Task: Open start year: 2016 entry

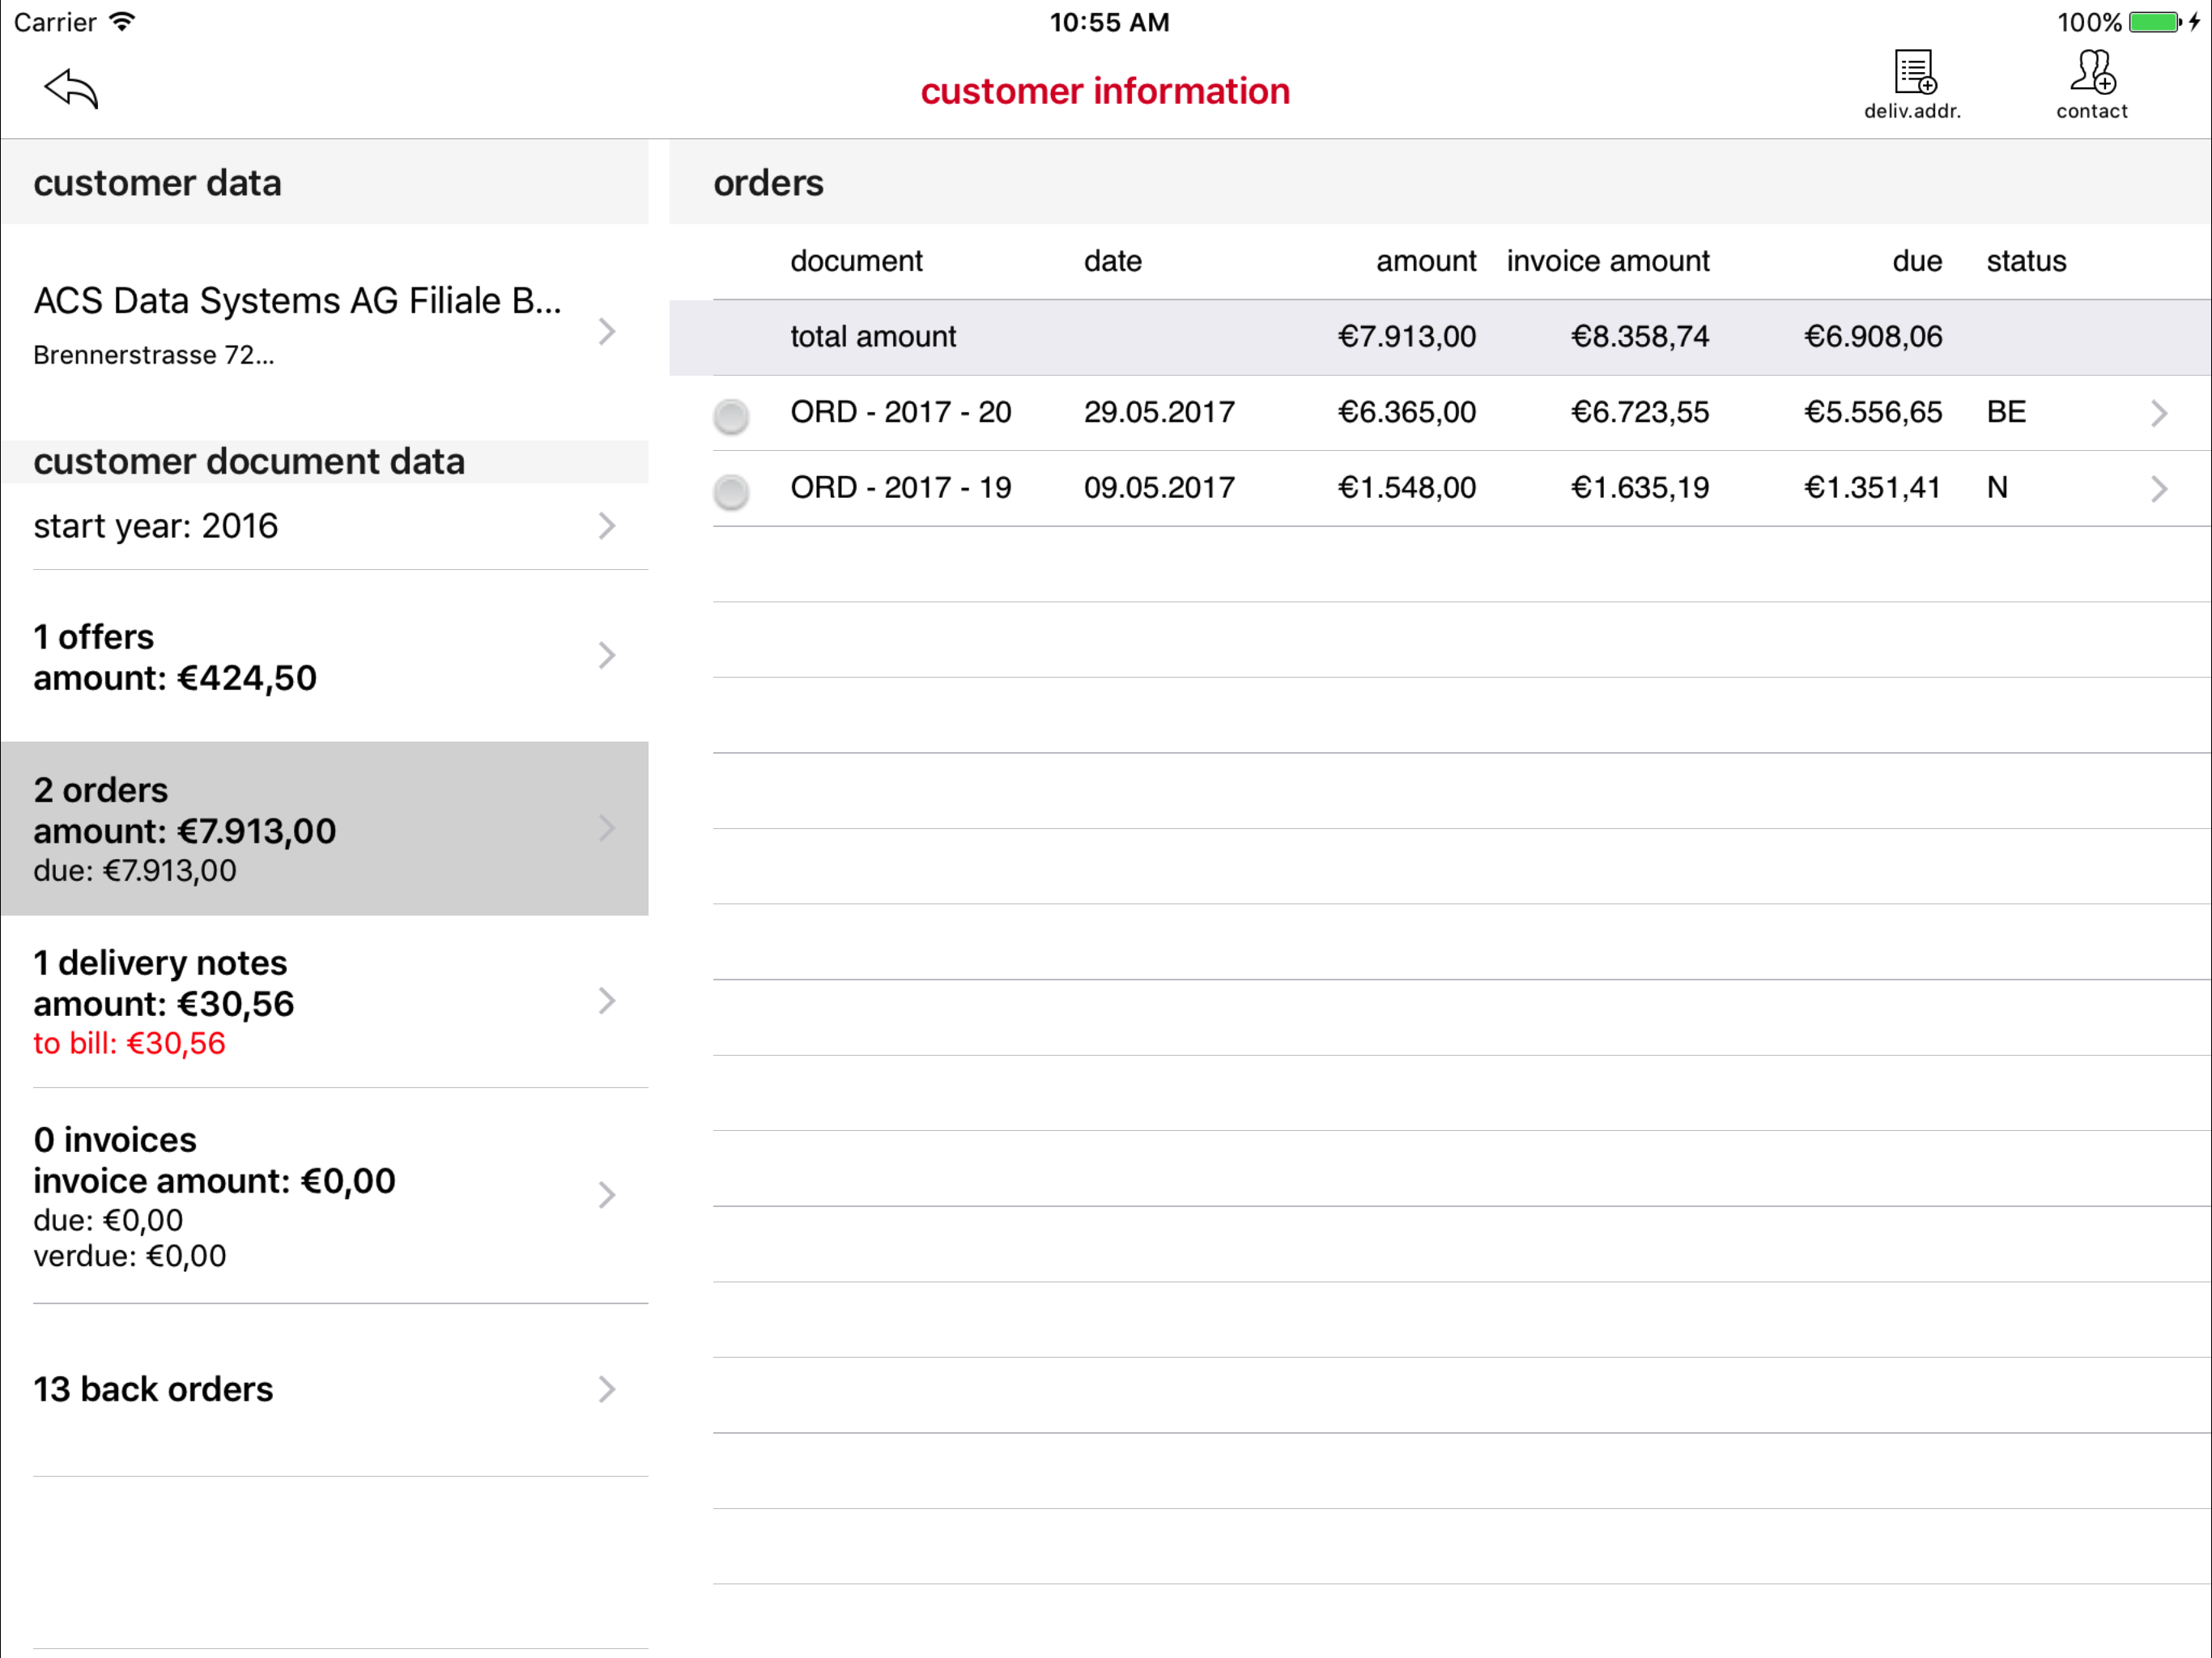Action: click(325, 526)
